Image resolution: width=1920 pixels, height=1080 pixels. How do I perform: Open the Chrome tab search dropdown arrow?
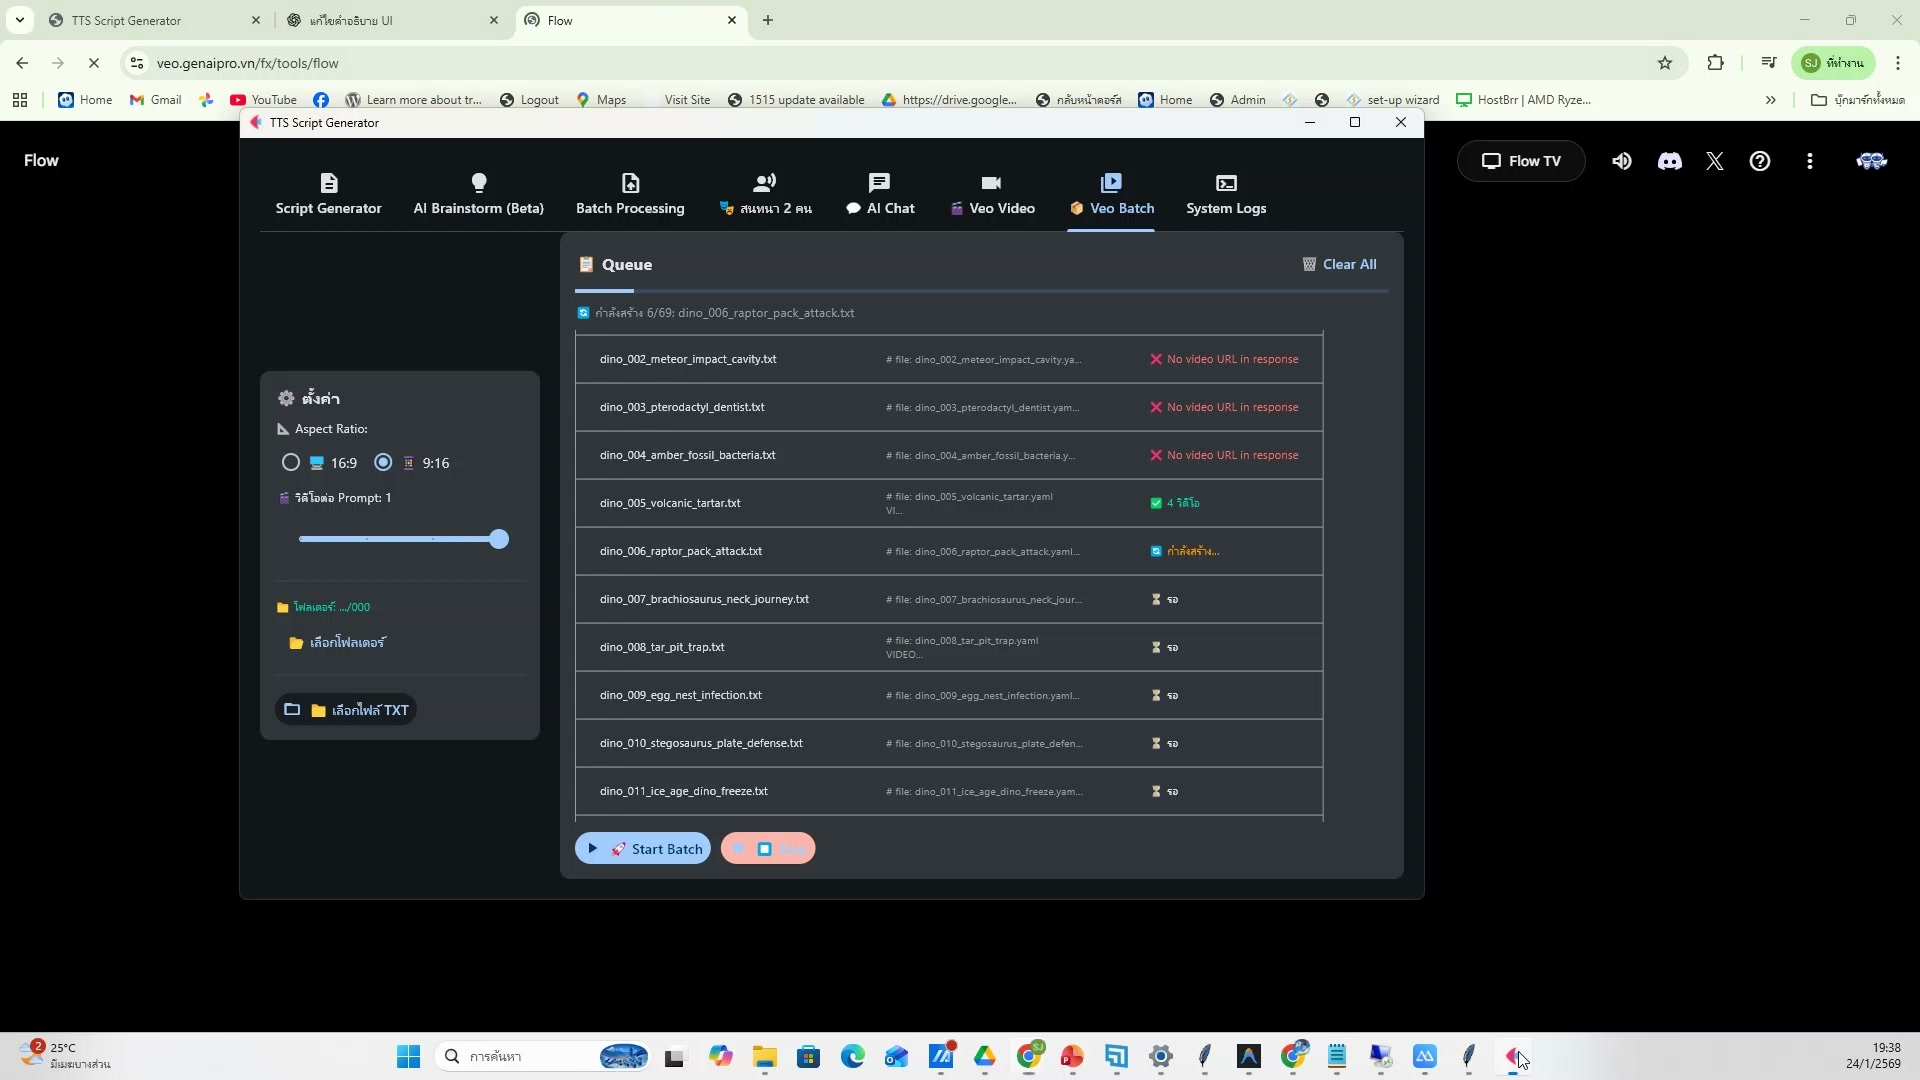click(x=19, y=20)
